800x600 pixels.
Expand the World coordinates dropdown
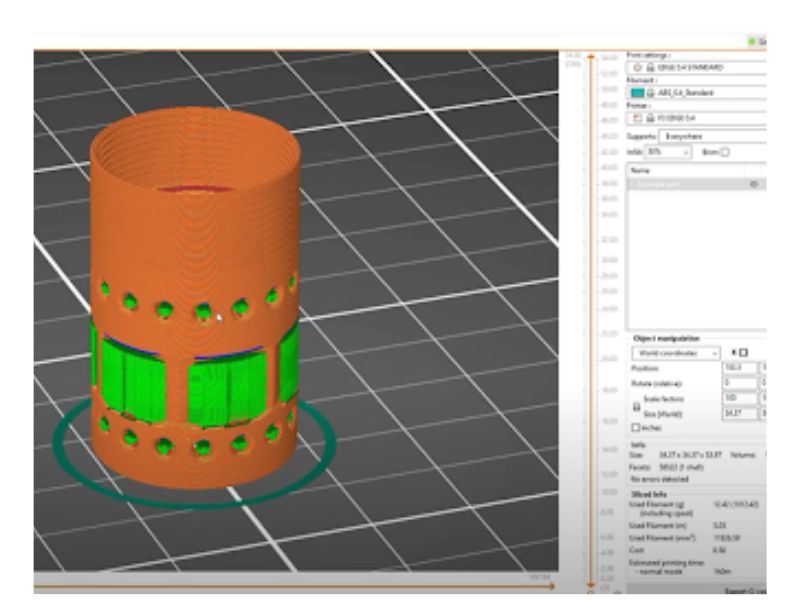tap(675, 353)
